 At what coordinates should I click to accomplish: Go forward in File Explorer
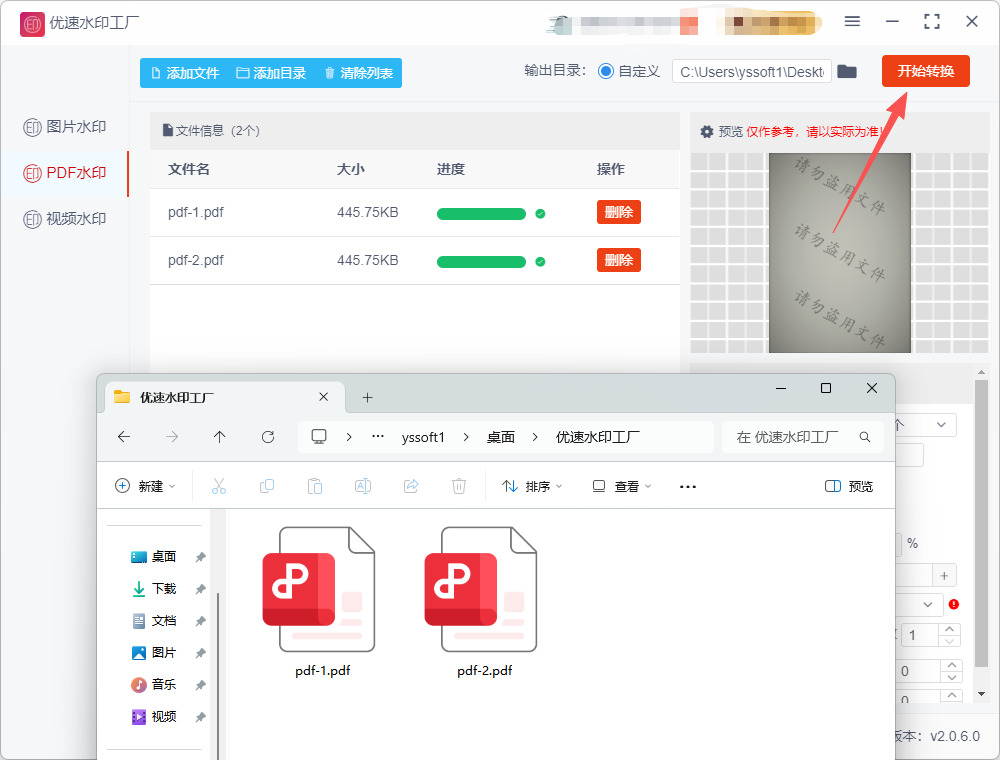click(172, 437)
